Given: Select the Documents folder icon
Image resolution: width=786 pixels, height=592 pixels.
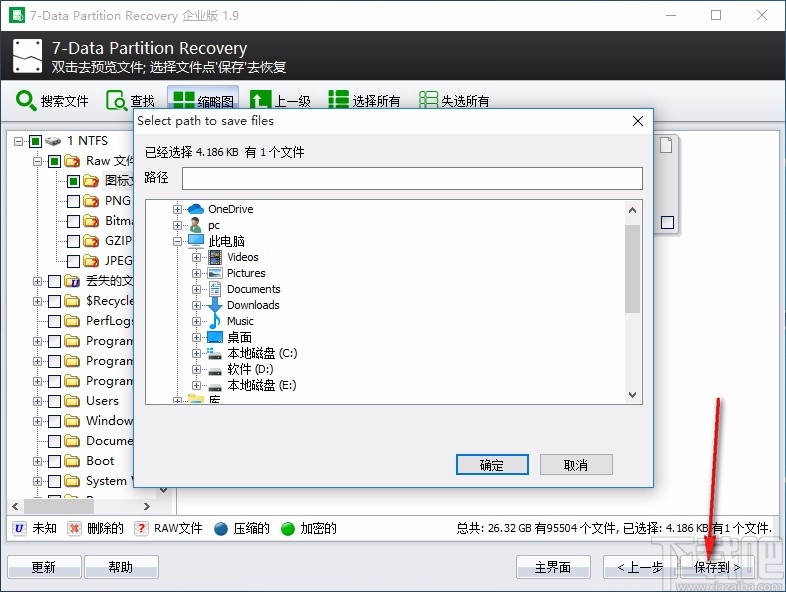Looking at the screenshot, I should pyautogui.click(x=215, y=289).
